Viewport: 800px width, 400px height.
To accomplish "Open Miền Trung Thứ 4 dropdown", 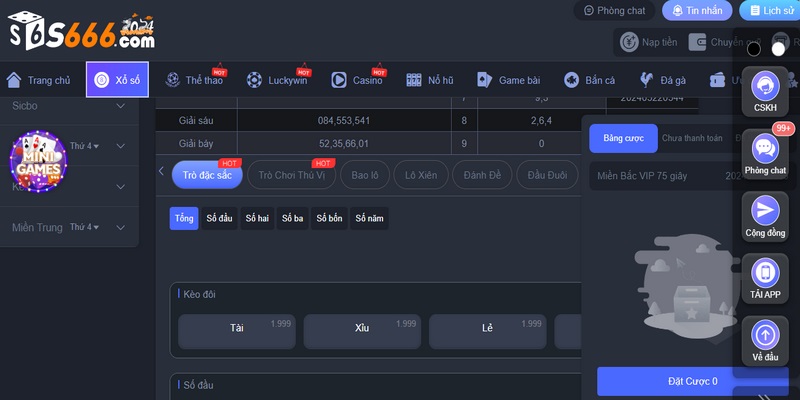I will coord(85,227).
